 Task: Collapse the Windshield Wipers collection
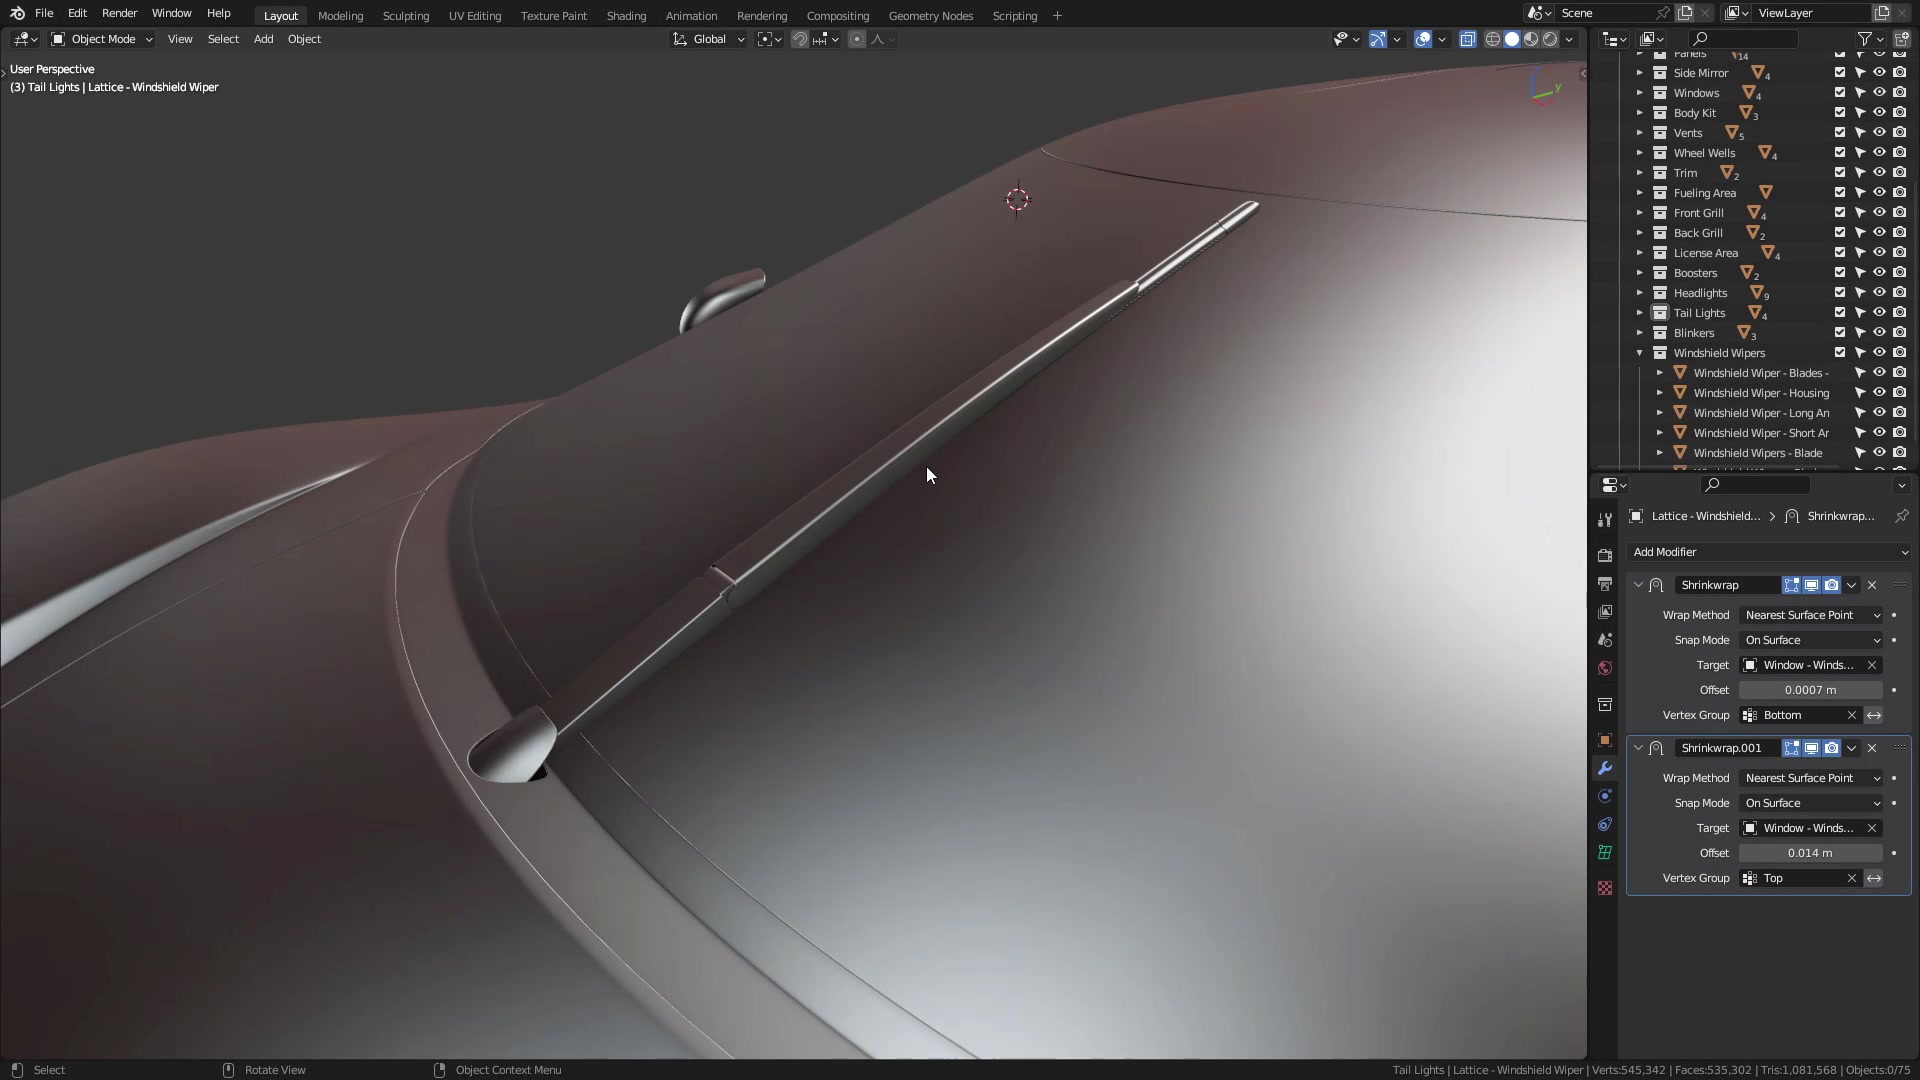1640,353
